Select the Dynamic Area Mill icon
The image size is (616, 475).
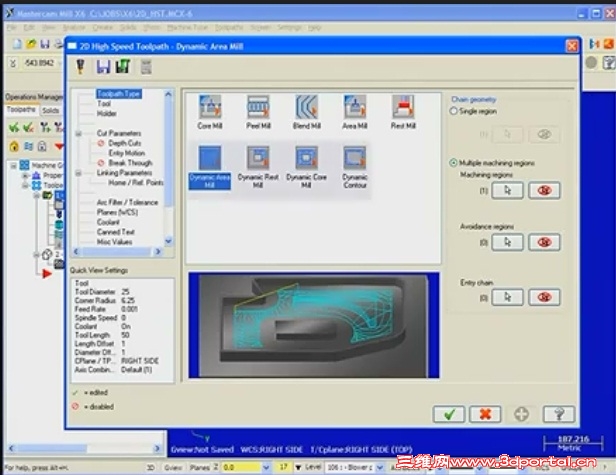(210, 158)
